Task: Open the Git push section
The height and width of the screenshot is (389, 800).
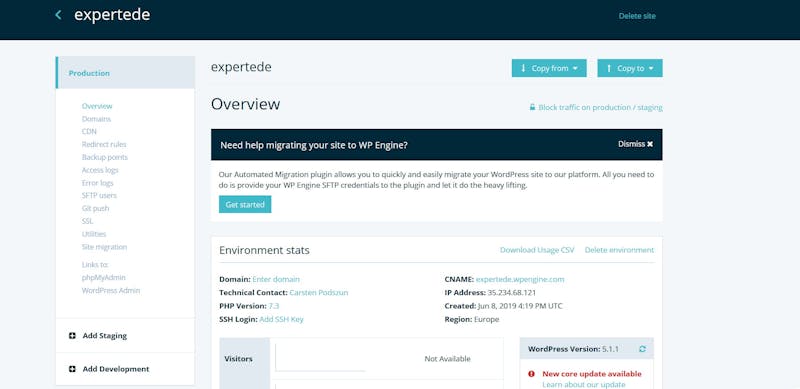Action: [95, 208]
